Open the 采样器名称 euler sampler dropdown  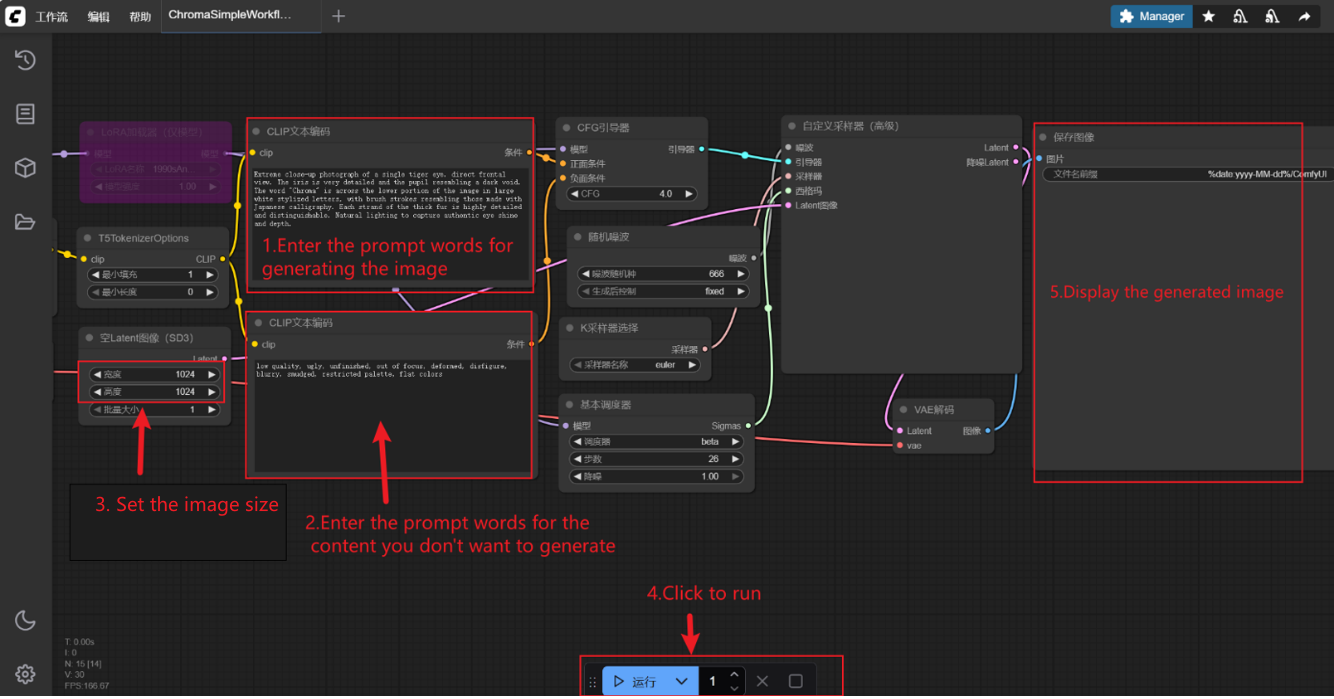(x=636, y=365)
